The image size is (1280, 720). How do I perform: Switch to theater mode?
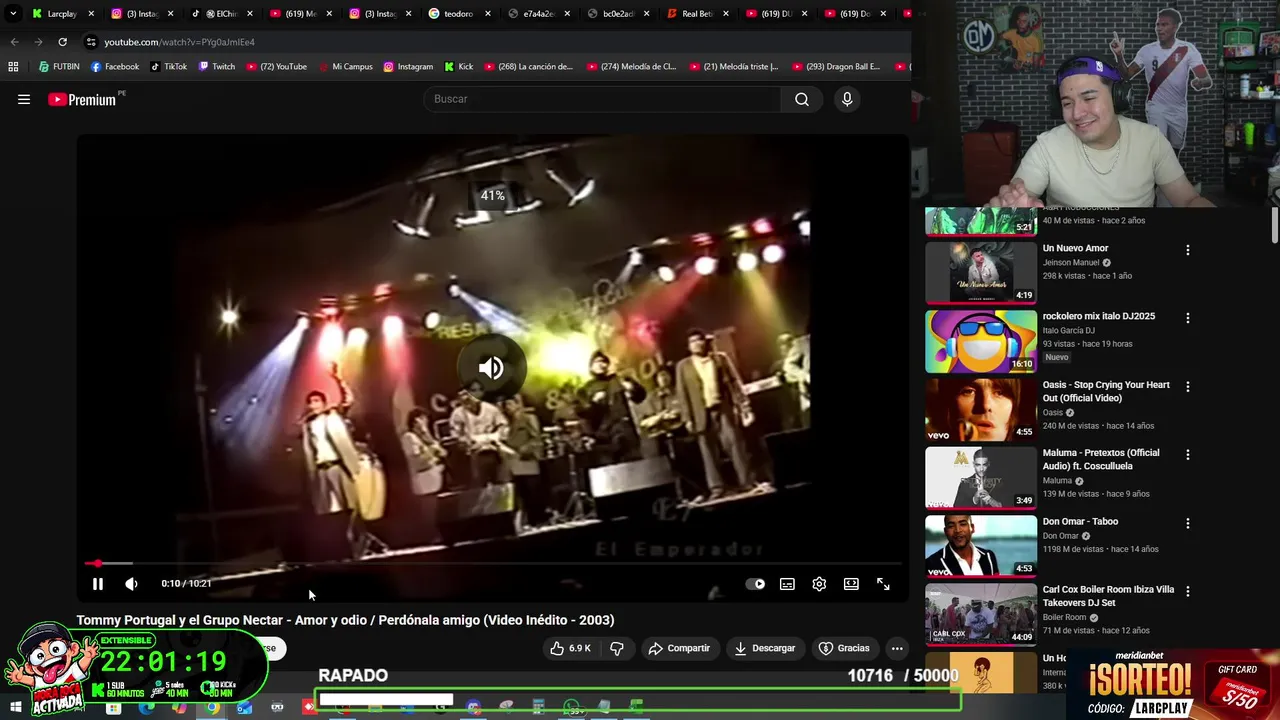(851, 584)
